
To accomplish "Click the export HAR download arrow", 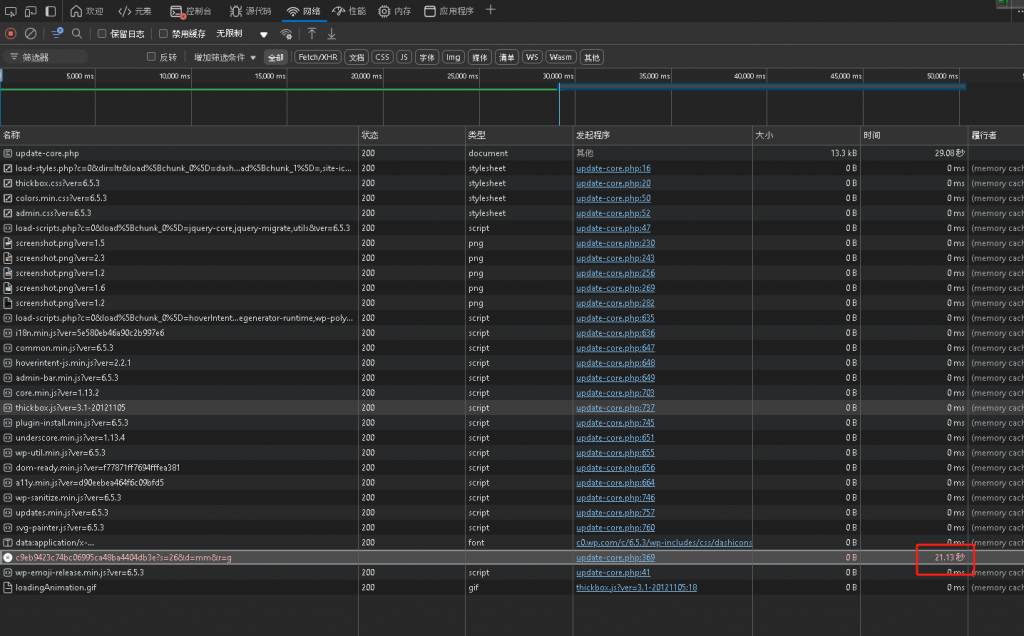I will coord(332,33).
